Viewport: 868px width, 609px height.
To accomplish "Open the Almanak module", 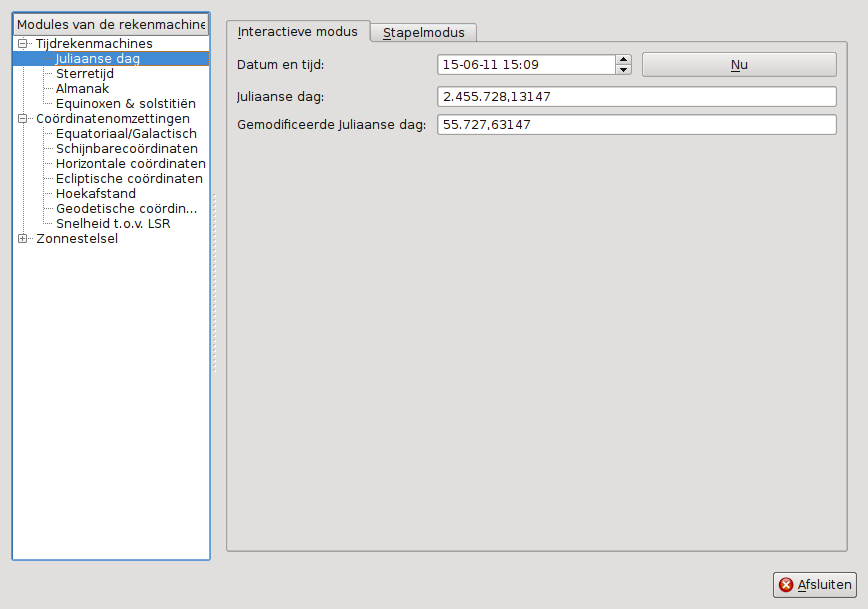I will [x=82, y=89].
